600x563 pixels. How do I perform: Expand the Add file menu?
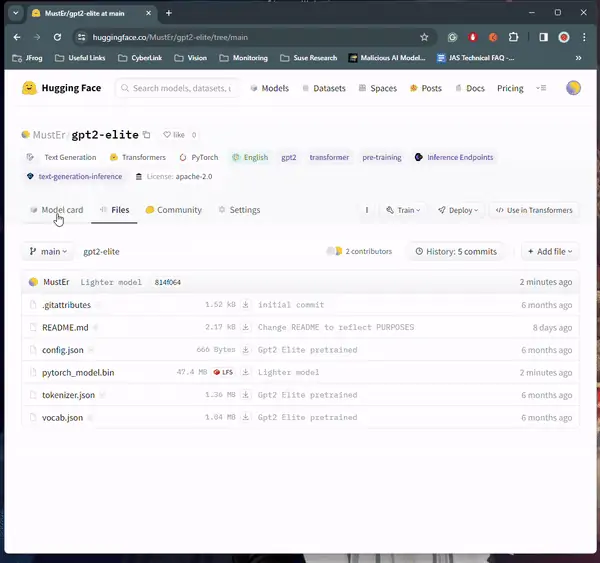pos(550,252)
